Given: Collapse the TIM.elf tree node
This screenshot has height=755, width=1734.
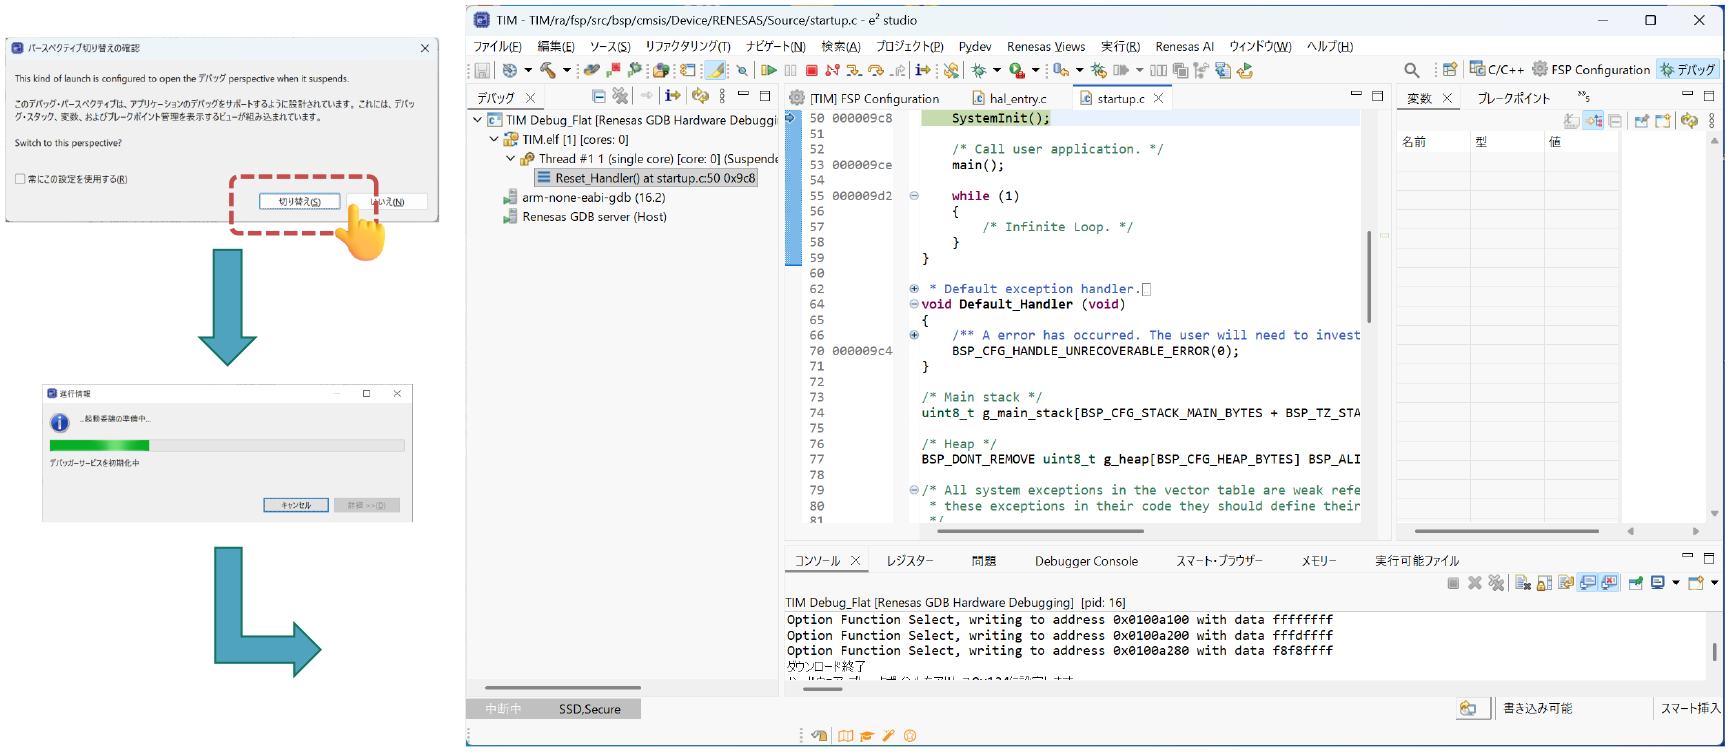Looking at the screenshot, I should pos(494,140).
